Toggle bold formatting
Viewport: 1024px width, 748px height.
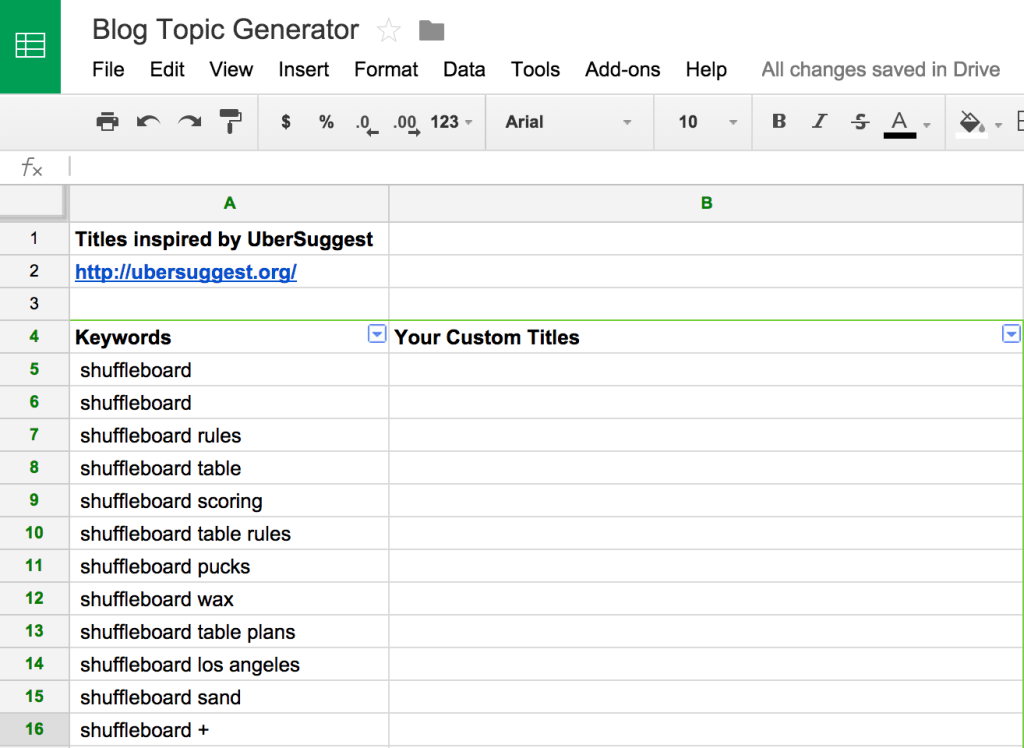pyautogui.click(x=778, y=122)
